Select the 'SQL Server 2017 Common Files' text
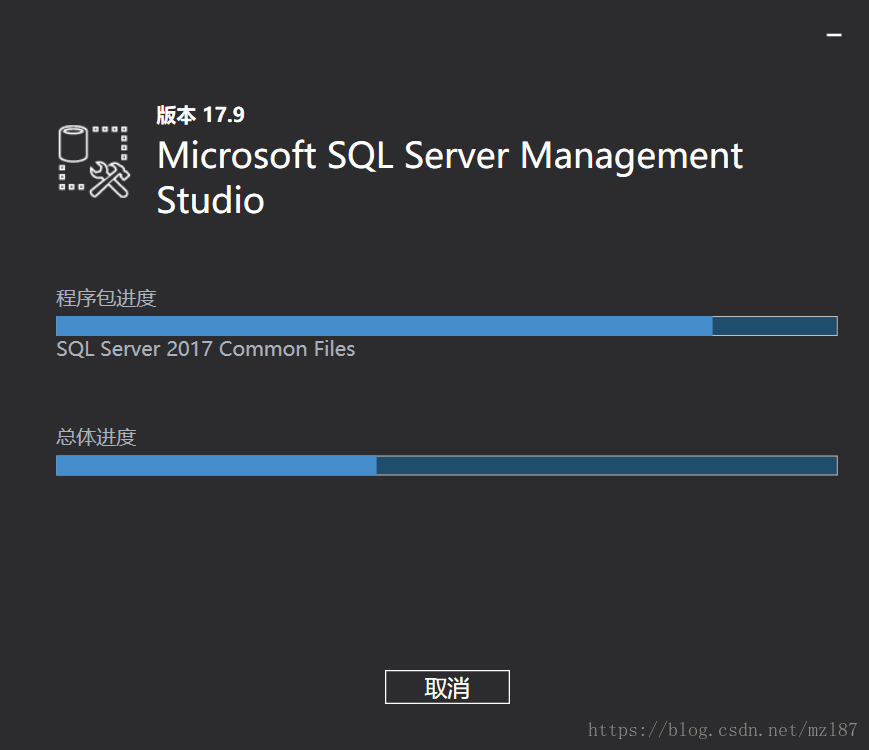 point(206,349)
